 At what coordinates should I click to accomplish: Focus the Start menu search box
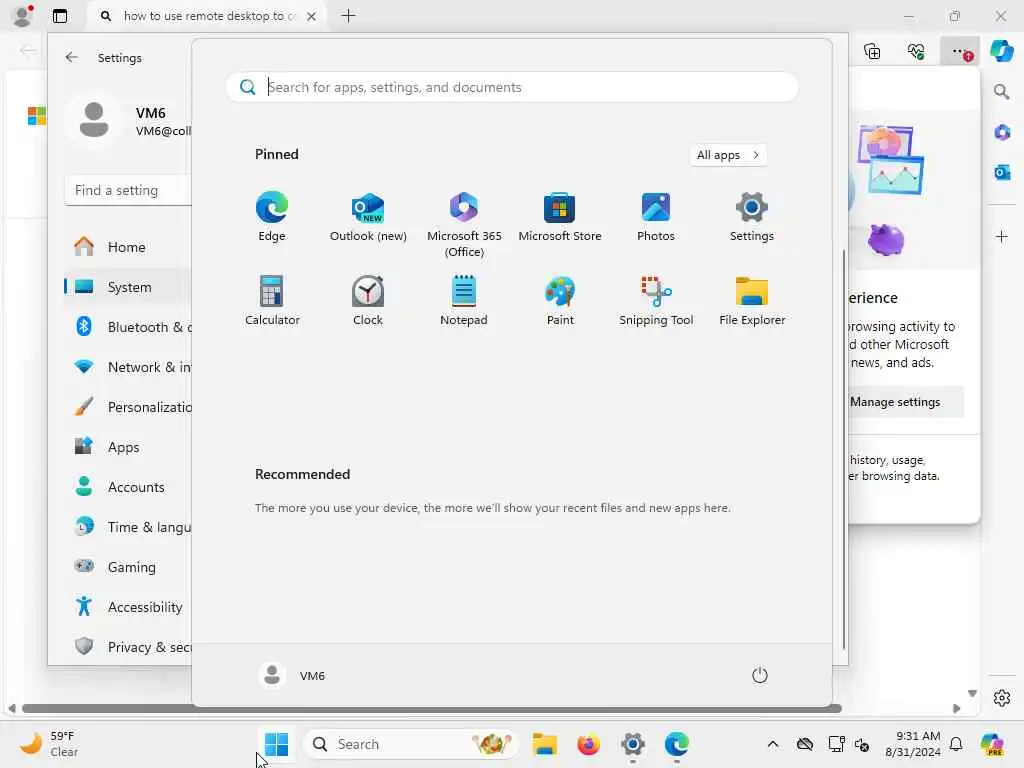pyautogui.click(x=512, y=87)
